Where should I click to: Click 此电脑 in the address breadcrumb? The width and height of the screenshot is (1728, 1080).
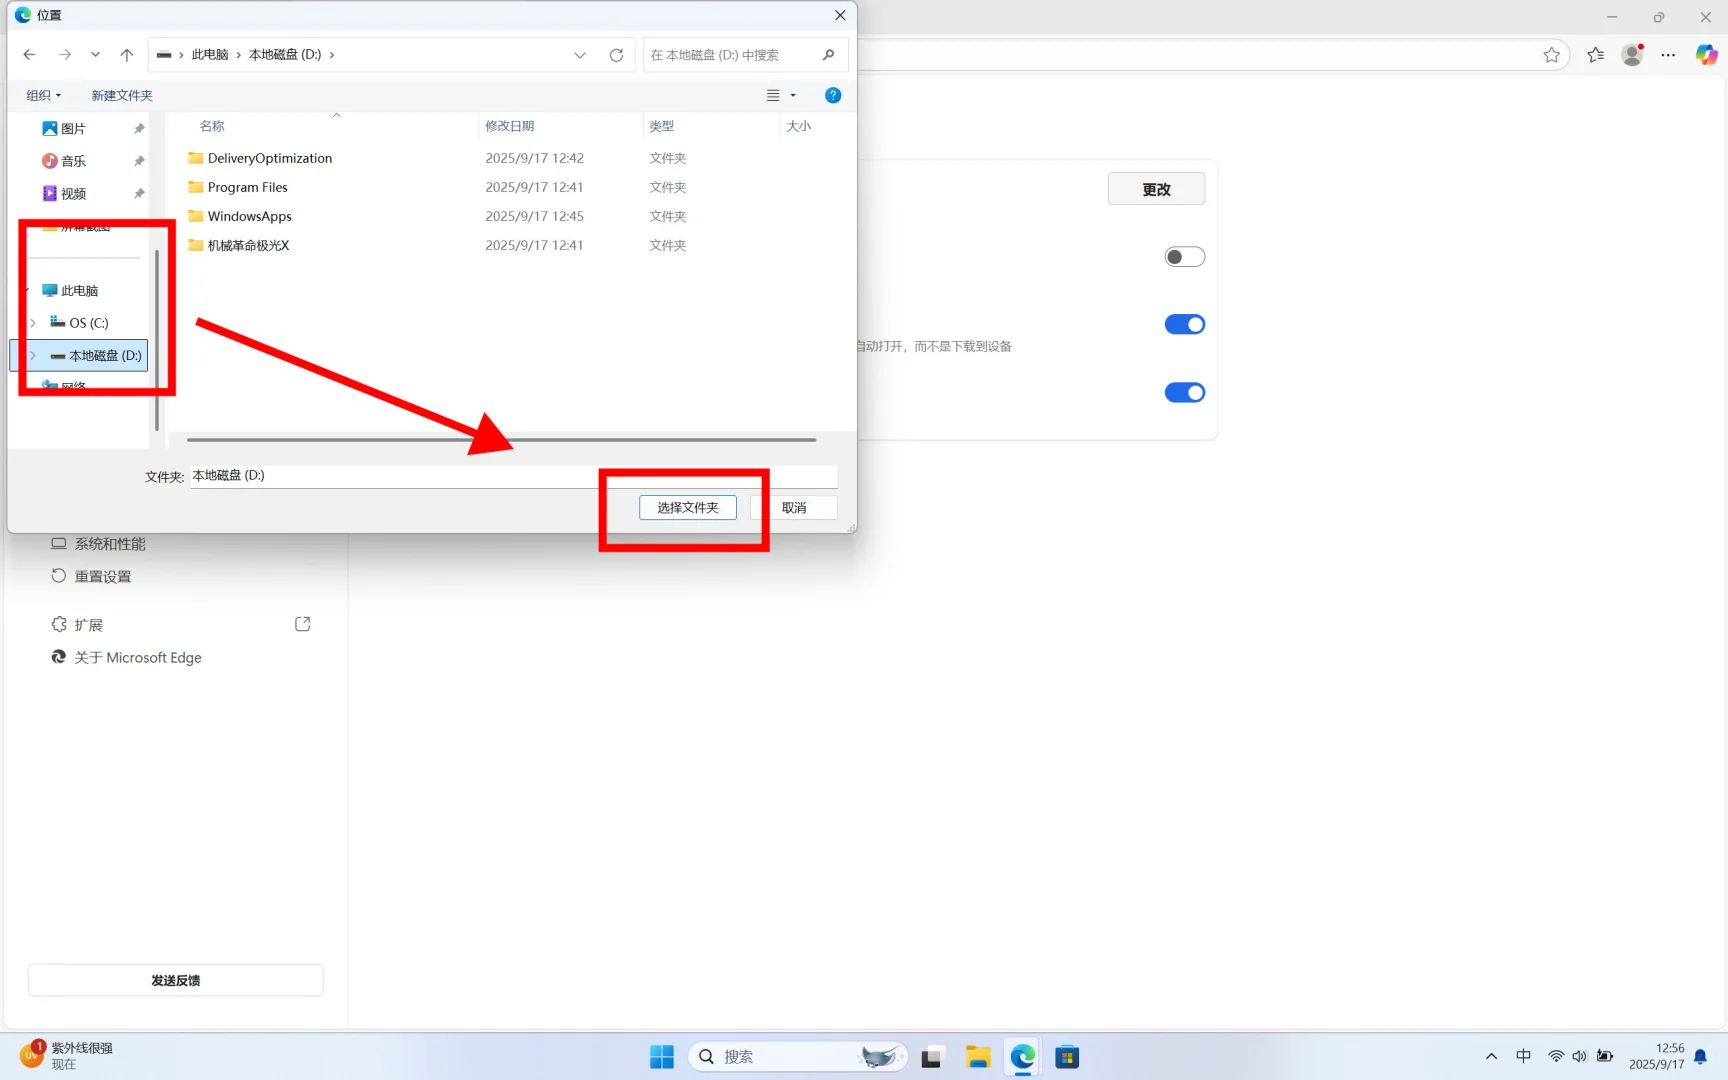[x=210, y=55]
